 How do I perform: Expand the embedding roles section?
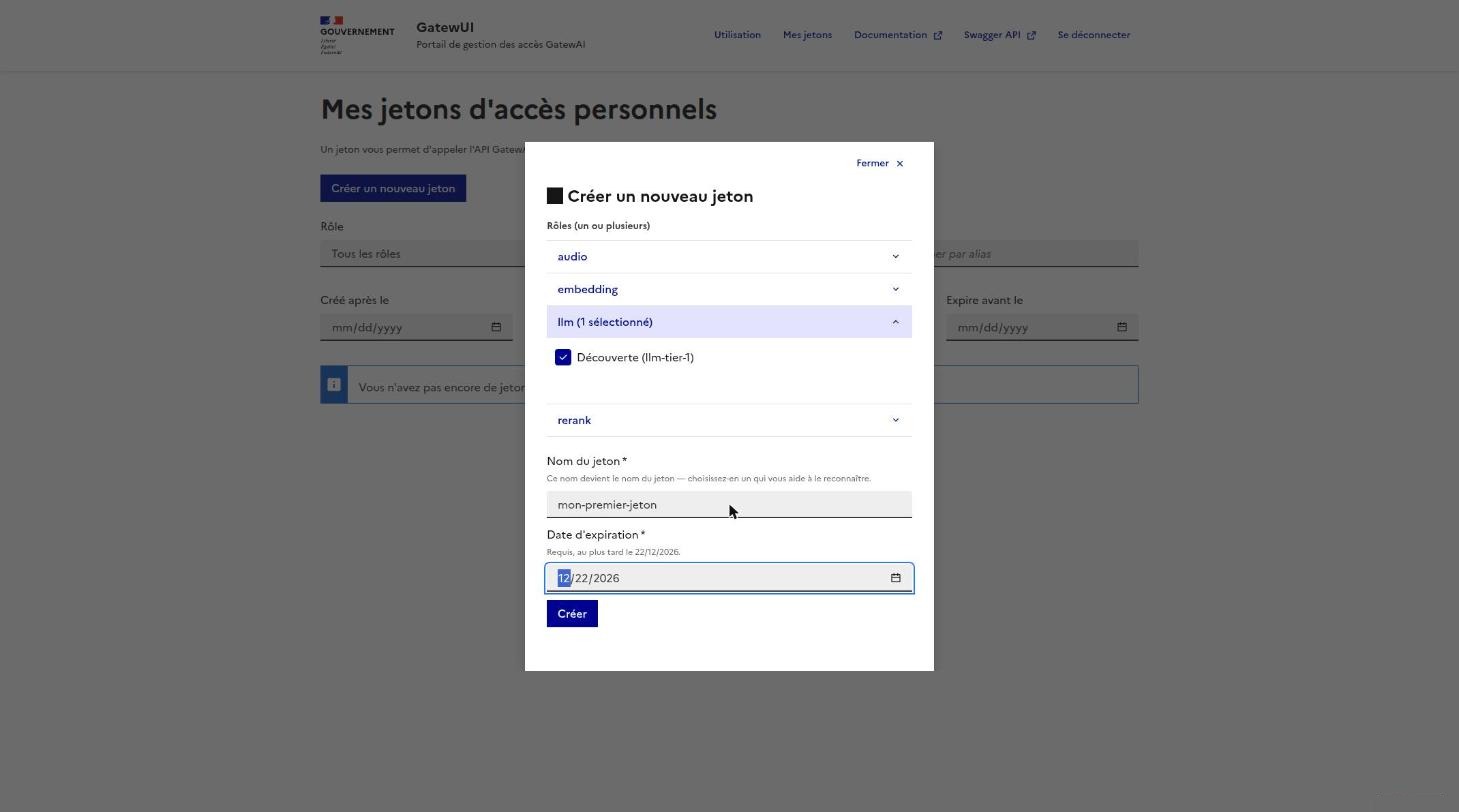click(729, 290)
